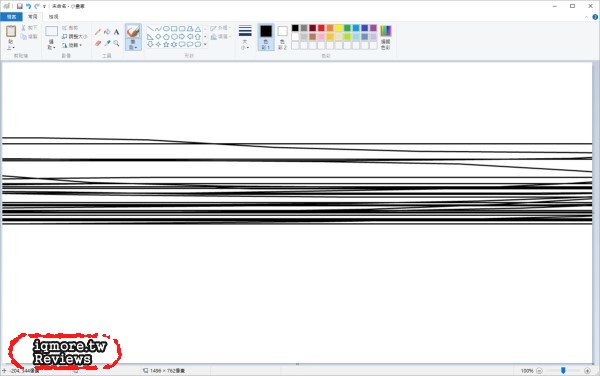Choose the Right triangle shape
This screenshot has width=600, height=376.
(x=150, y=37)
